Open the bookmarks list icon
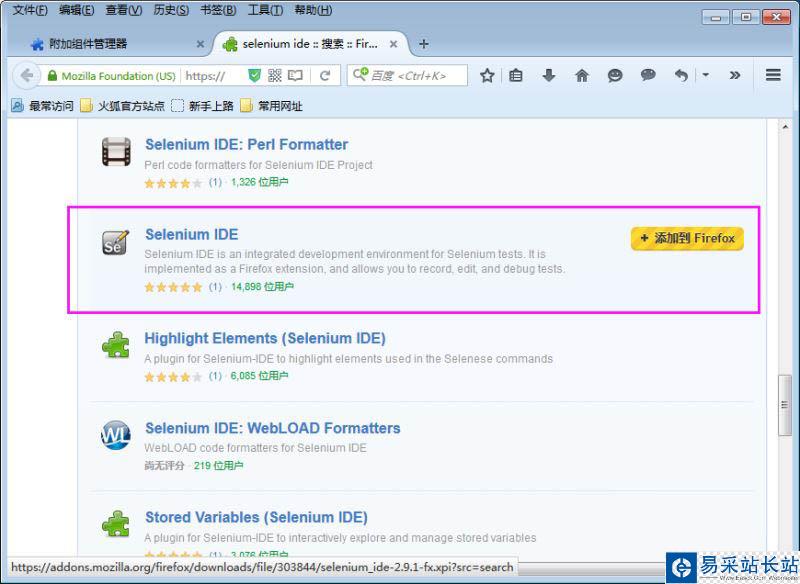 [x=516, y=75]
